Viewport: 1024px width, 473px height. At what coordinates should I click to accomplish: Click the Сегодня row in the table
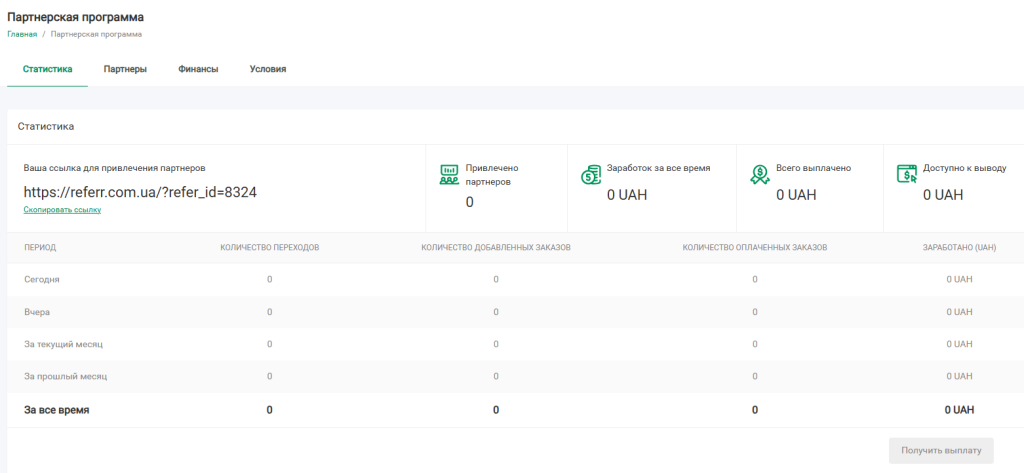coord(44,280)
